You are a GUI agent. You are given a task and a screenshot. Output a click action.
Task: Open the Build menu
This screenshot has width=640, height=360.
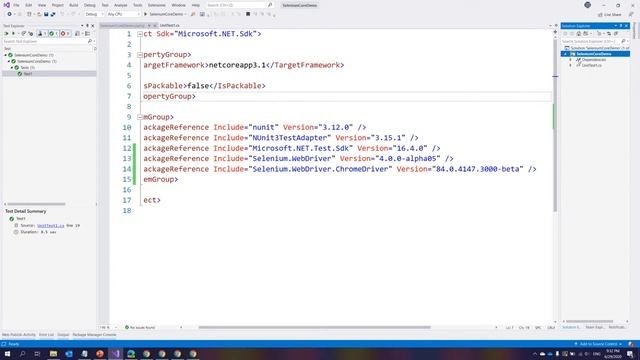(x=73, y=5)
